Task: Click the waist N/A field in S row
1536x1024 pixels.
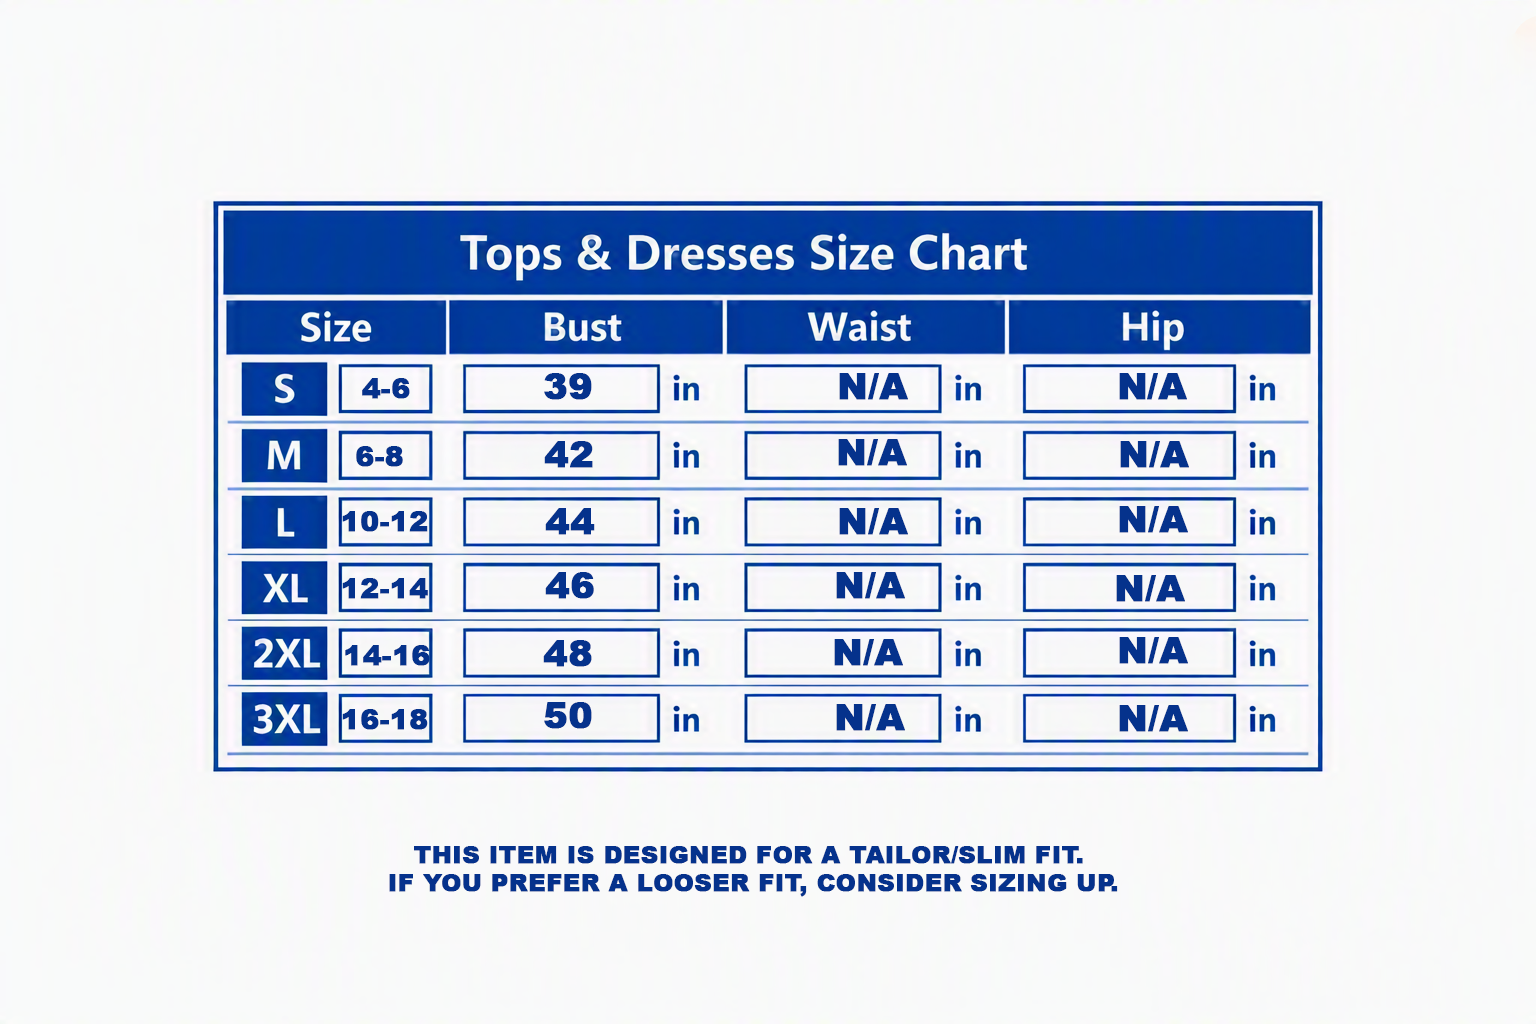Action: coord(843,389)
